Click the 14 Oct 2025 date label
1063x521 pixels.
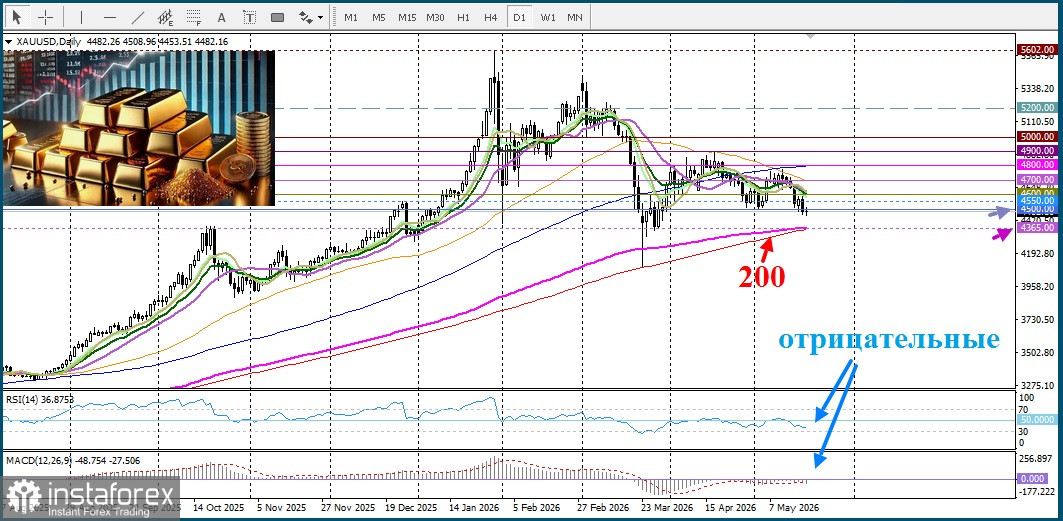pyautogui.click(x=217, y=507)
